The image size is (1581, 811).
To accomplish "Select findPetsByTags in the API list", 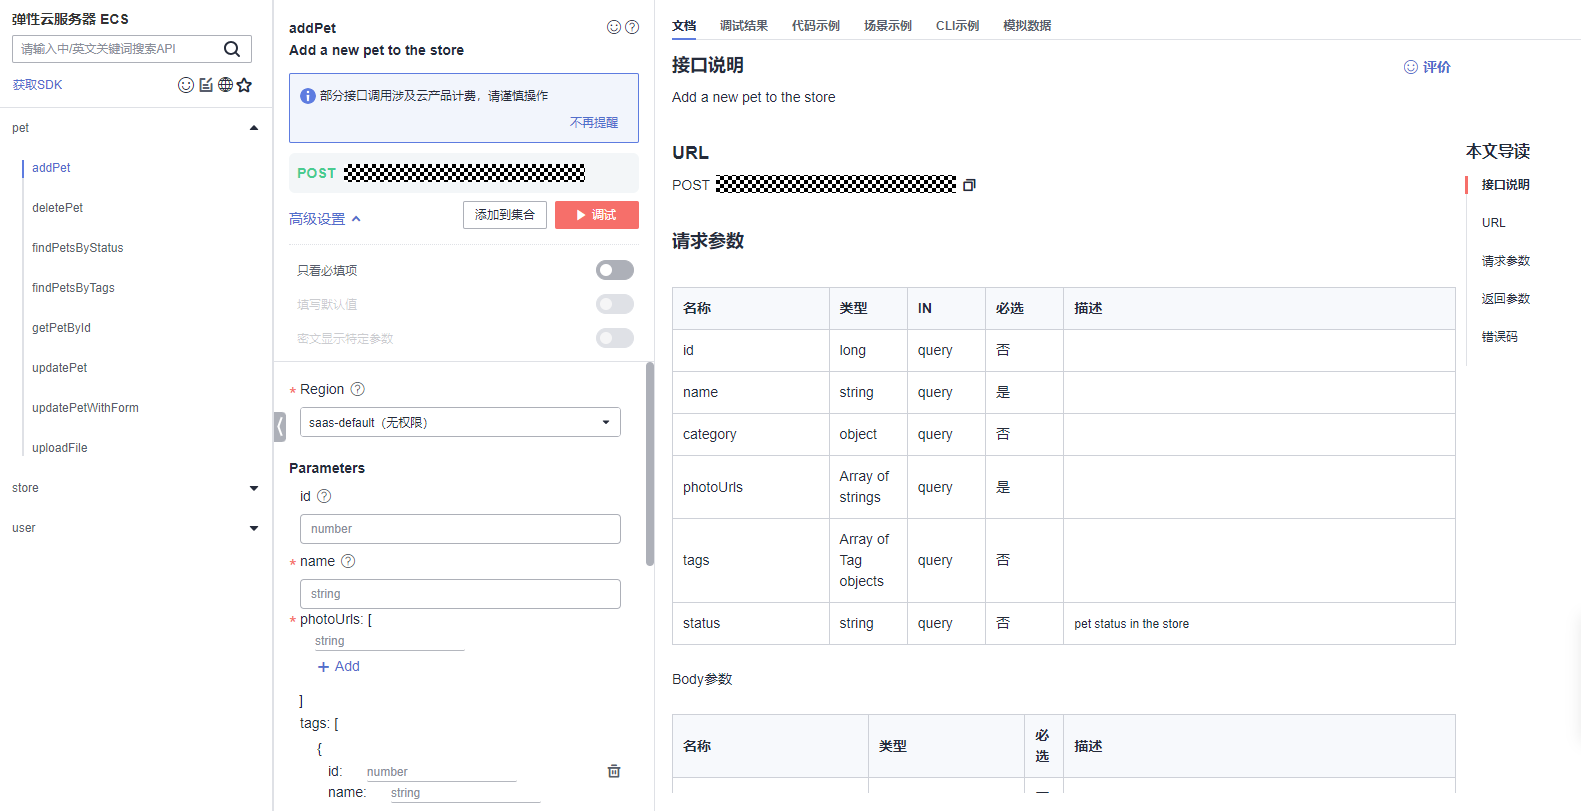I will pyautogui.click(x=73, y=288).
